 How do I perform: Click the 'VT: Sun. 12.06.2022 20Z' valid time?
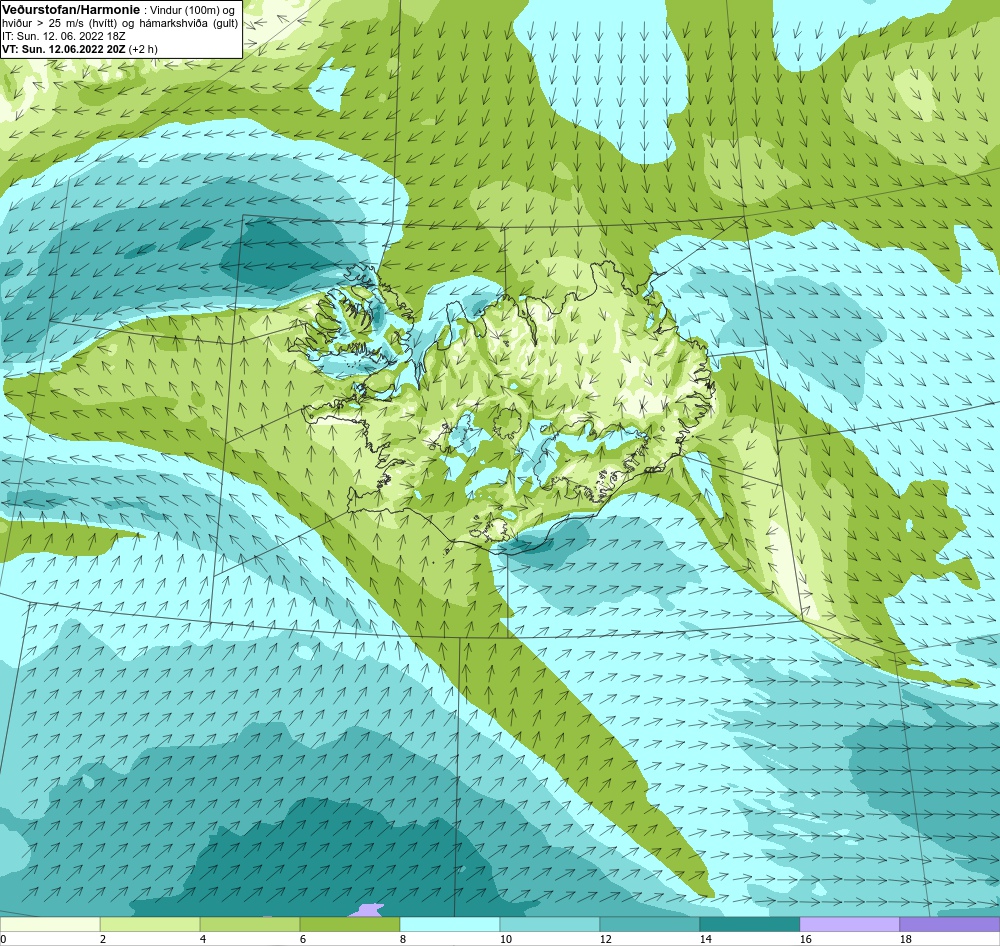coord(63,49)
